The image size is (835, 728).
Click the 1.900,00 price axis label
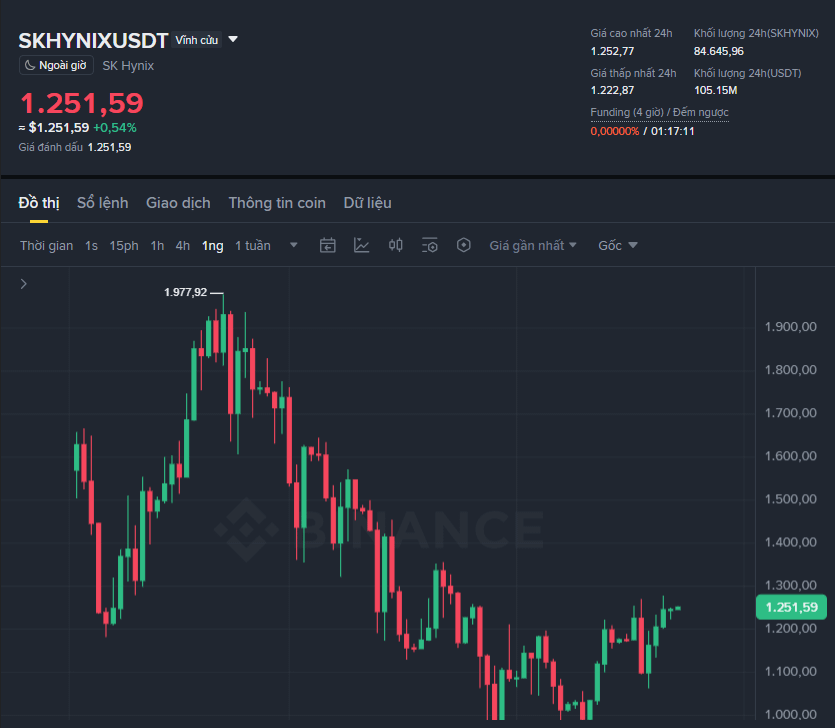point(790,326)
